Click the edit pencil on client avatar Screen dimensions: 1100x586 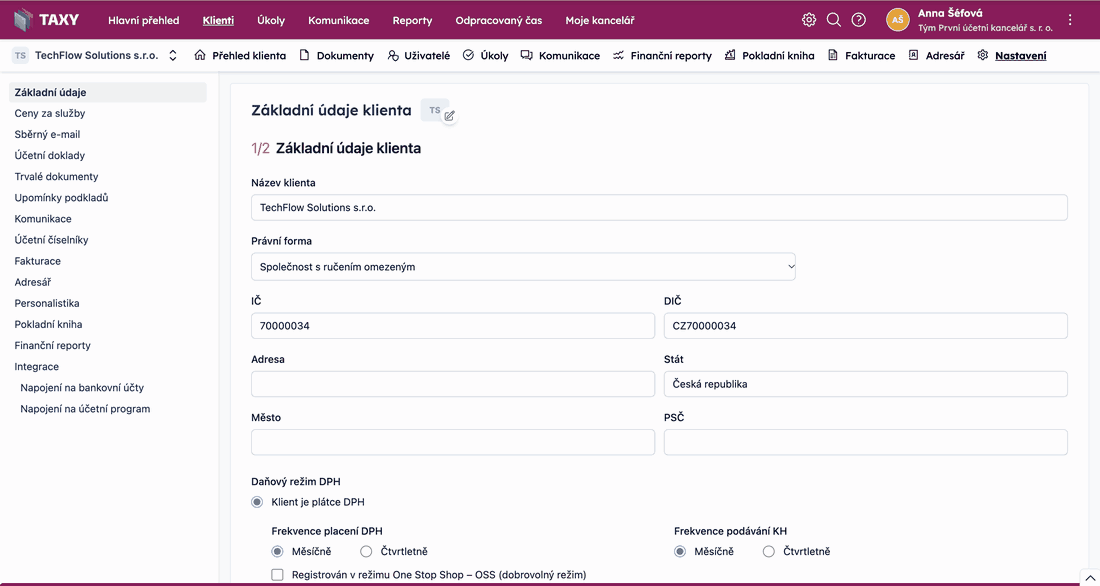[x=450, y=116]
